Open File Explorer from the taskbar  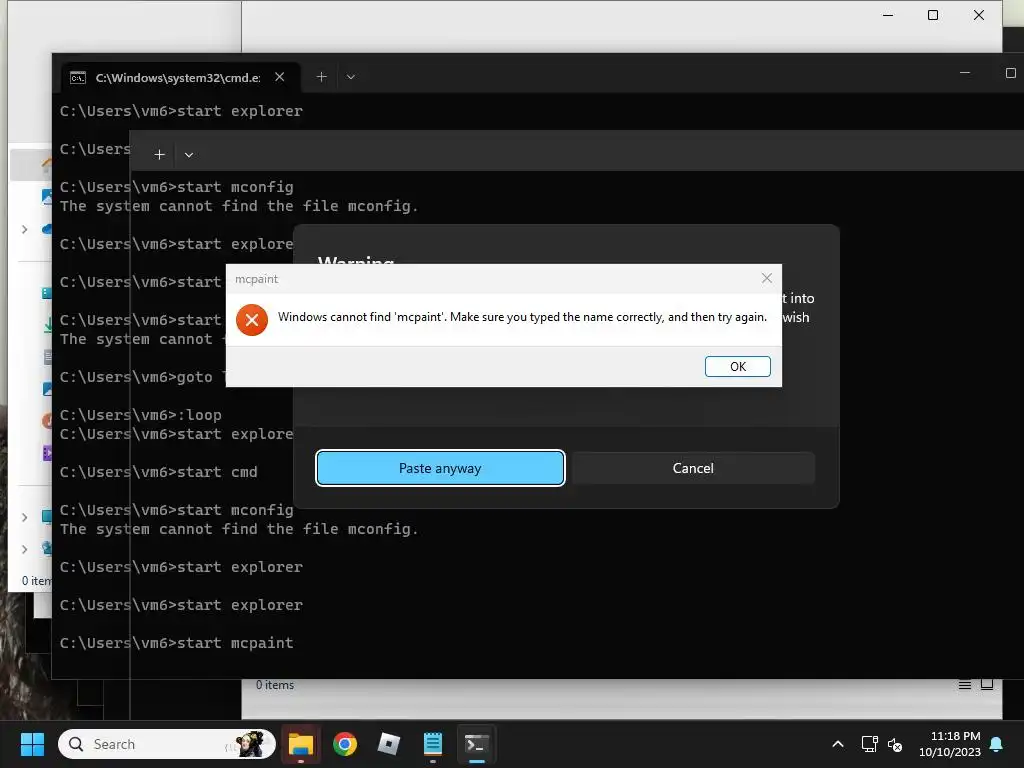click(x=301, y=744)
